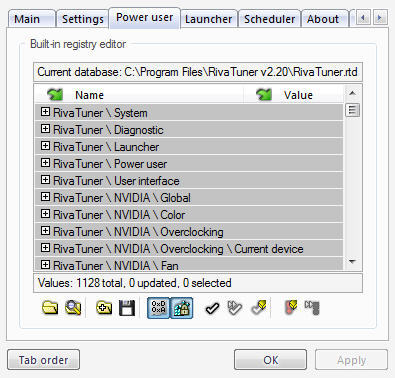Expand RivaTuner \ NVIDIA \ Overclocking node
395x378 pixels.
click(45, 231)
